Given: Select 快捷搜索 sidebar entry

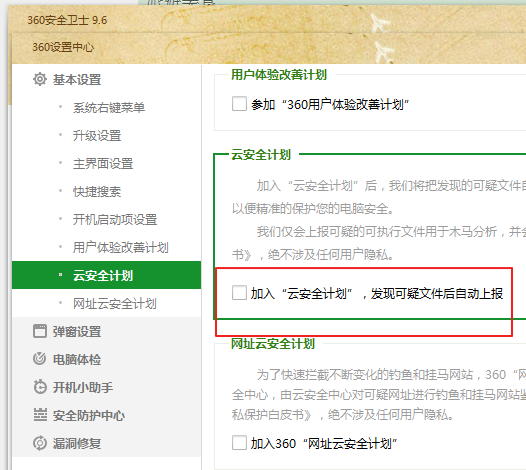Looking at the screenshot, I should pyautogui.click(x=97, y=192).
